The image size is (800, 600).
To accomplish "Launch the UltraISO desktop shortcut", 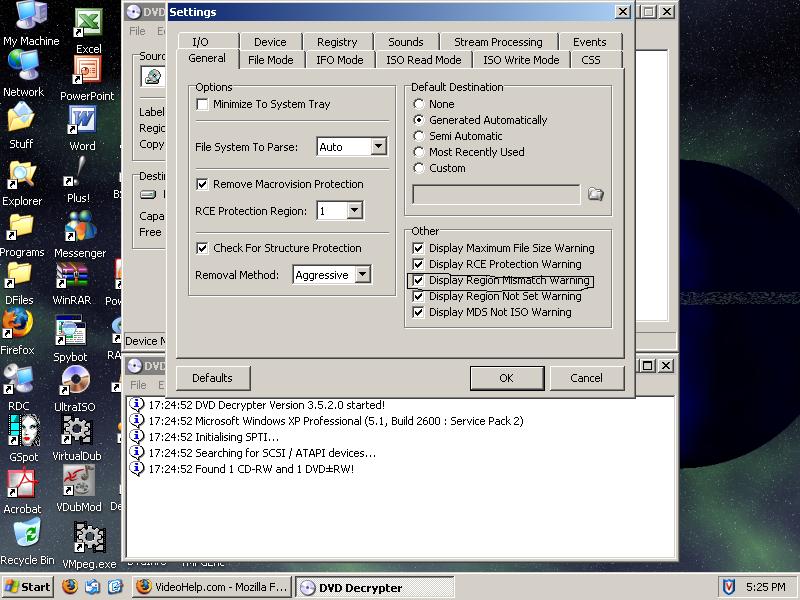I will pyautogui.click(x=74, y=389).
